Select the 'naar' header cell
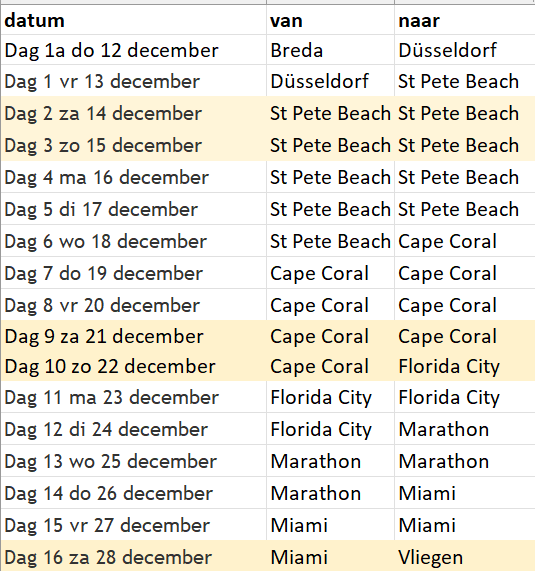535x571 pixels. point(465,20)
